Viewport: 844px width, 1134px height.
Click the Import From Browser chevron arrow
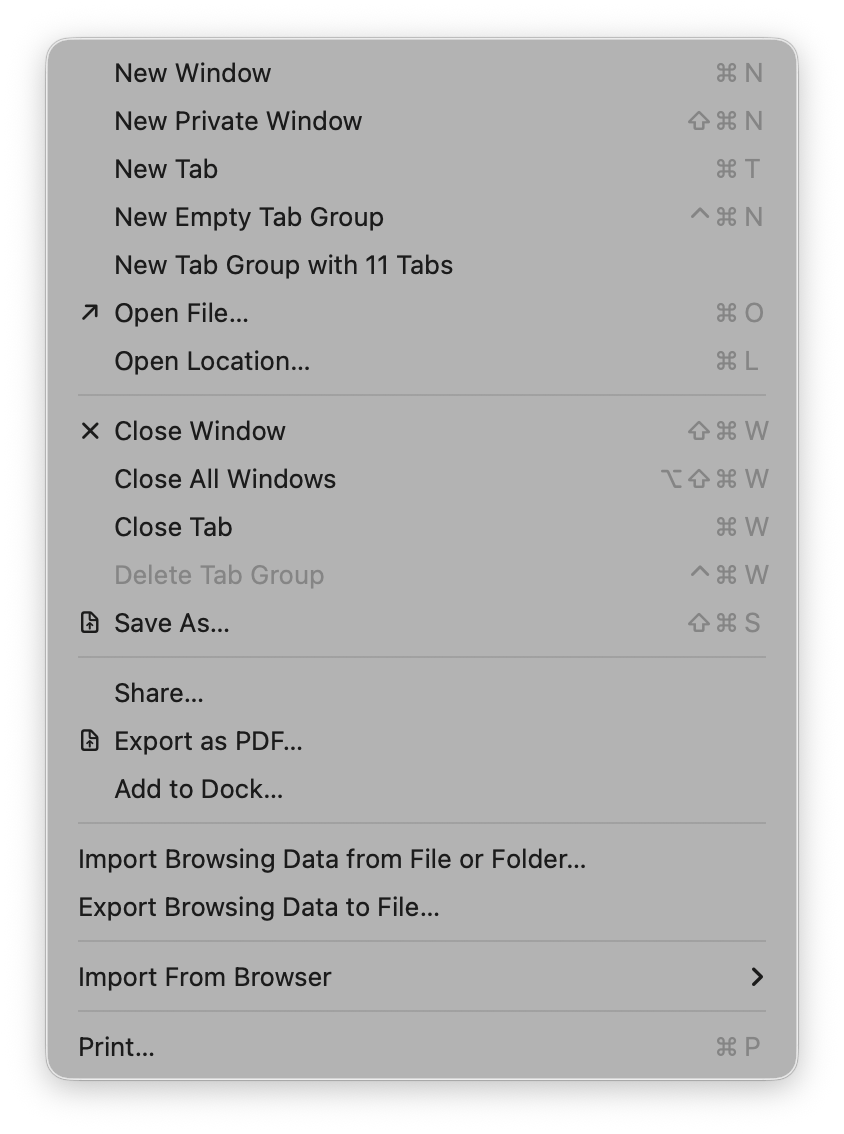coord(757,976)
